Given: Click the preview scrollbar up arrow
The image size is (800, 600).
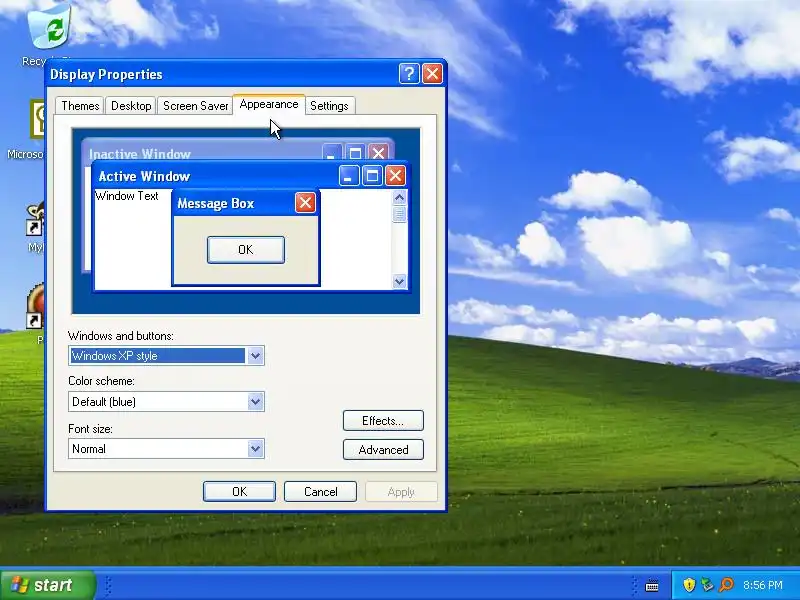Looking at the screenshot, I should click(399, 197).
